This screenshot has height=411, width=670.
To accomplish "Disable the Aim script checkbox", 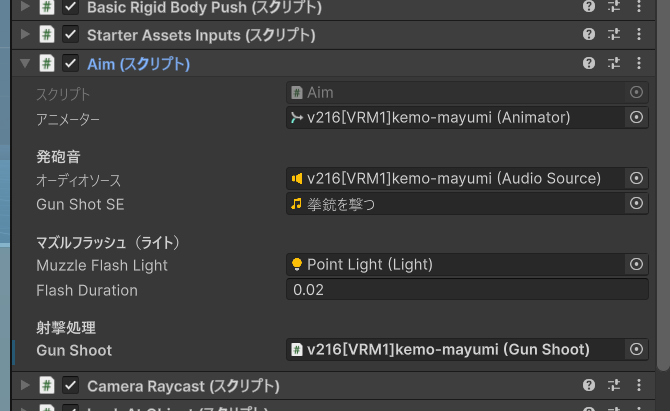I will [70, 63].
